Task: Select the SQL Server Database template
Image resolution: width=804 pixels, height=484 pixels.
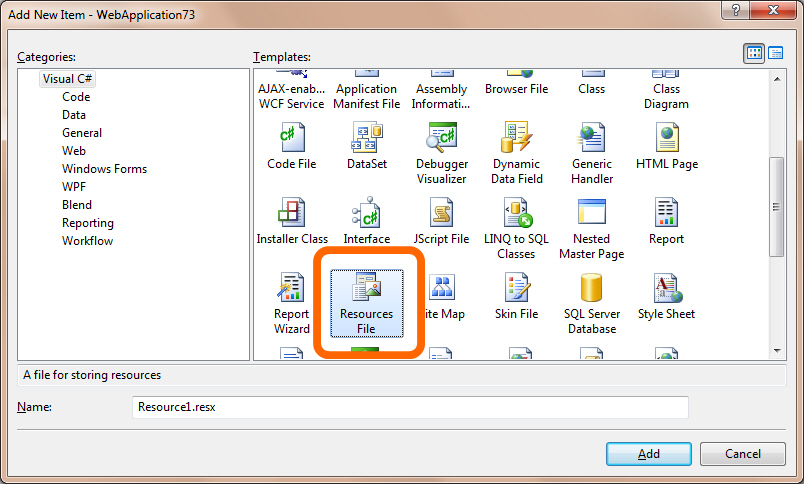Action: click(x=592, y=304)
